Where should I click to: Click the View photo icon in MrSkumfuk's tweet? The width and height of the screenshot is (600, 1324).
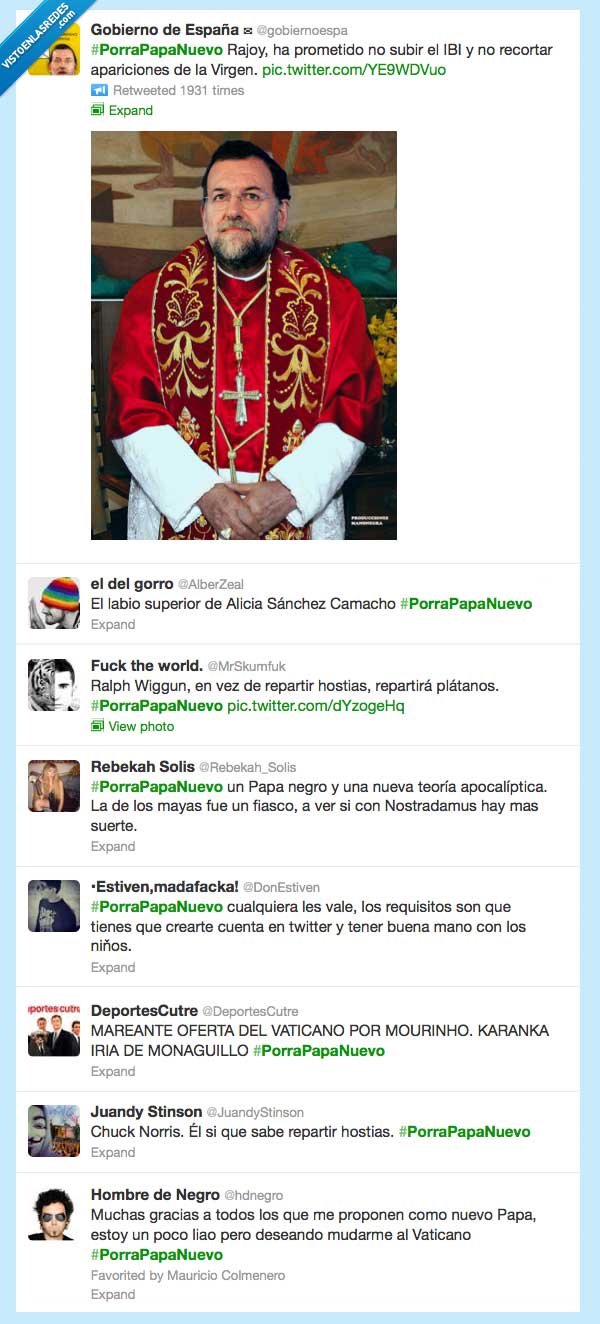(97, 727)
